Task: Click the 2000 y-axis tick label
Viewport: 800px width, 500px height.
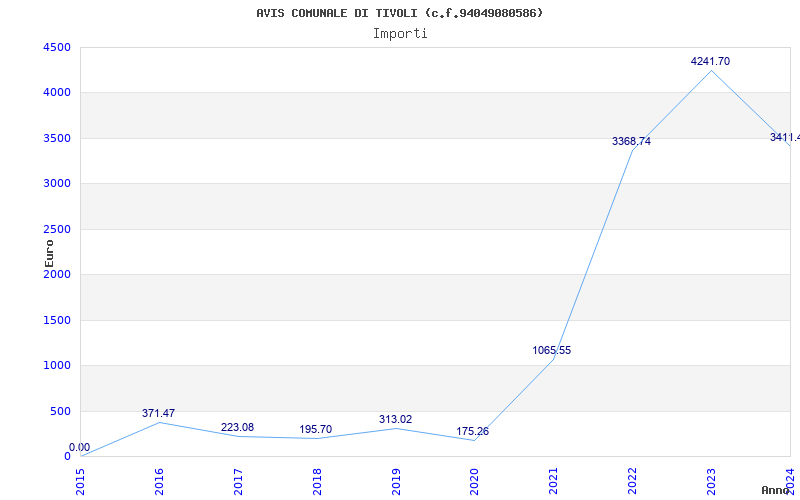Action: point(57,274)
